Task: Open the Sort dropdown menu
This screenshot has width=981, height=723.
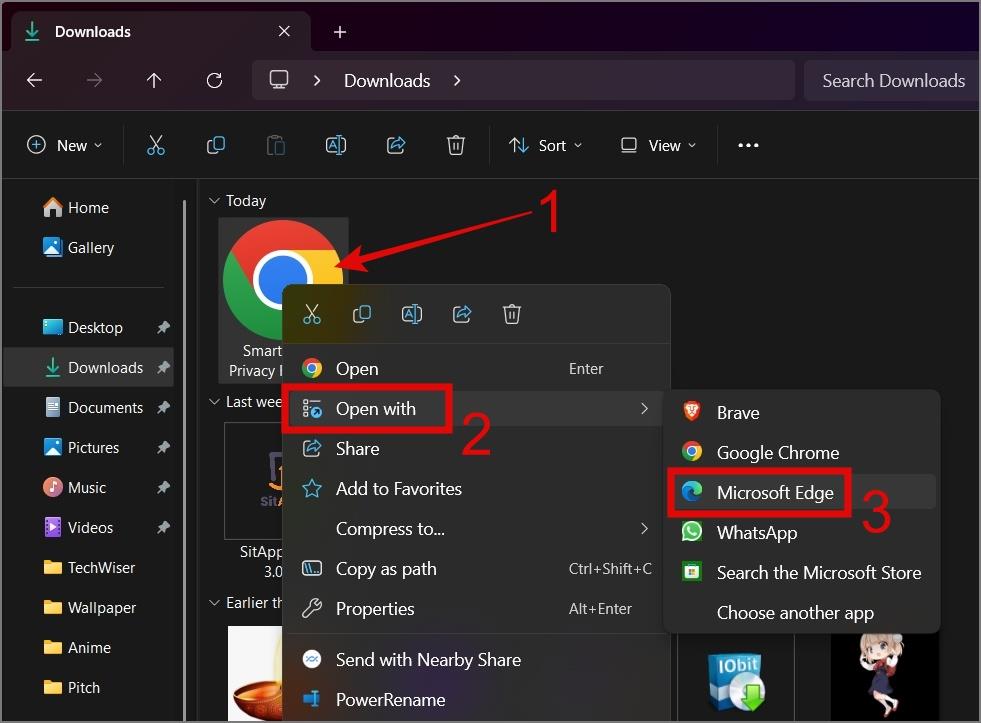Action: 546,145
